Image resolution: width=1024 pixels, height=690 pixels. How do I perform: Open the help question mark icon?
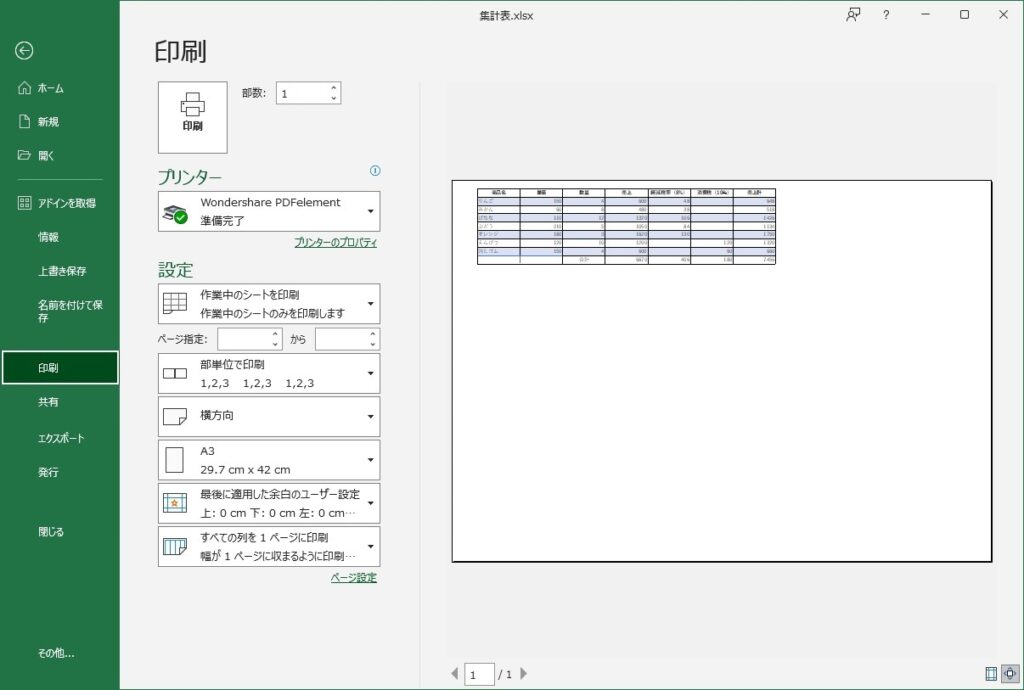tap(886, 15)
